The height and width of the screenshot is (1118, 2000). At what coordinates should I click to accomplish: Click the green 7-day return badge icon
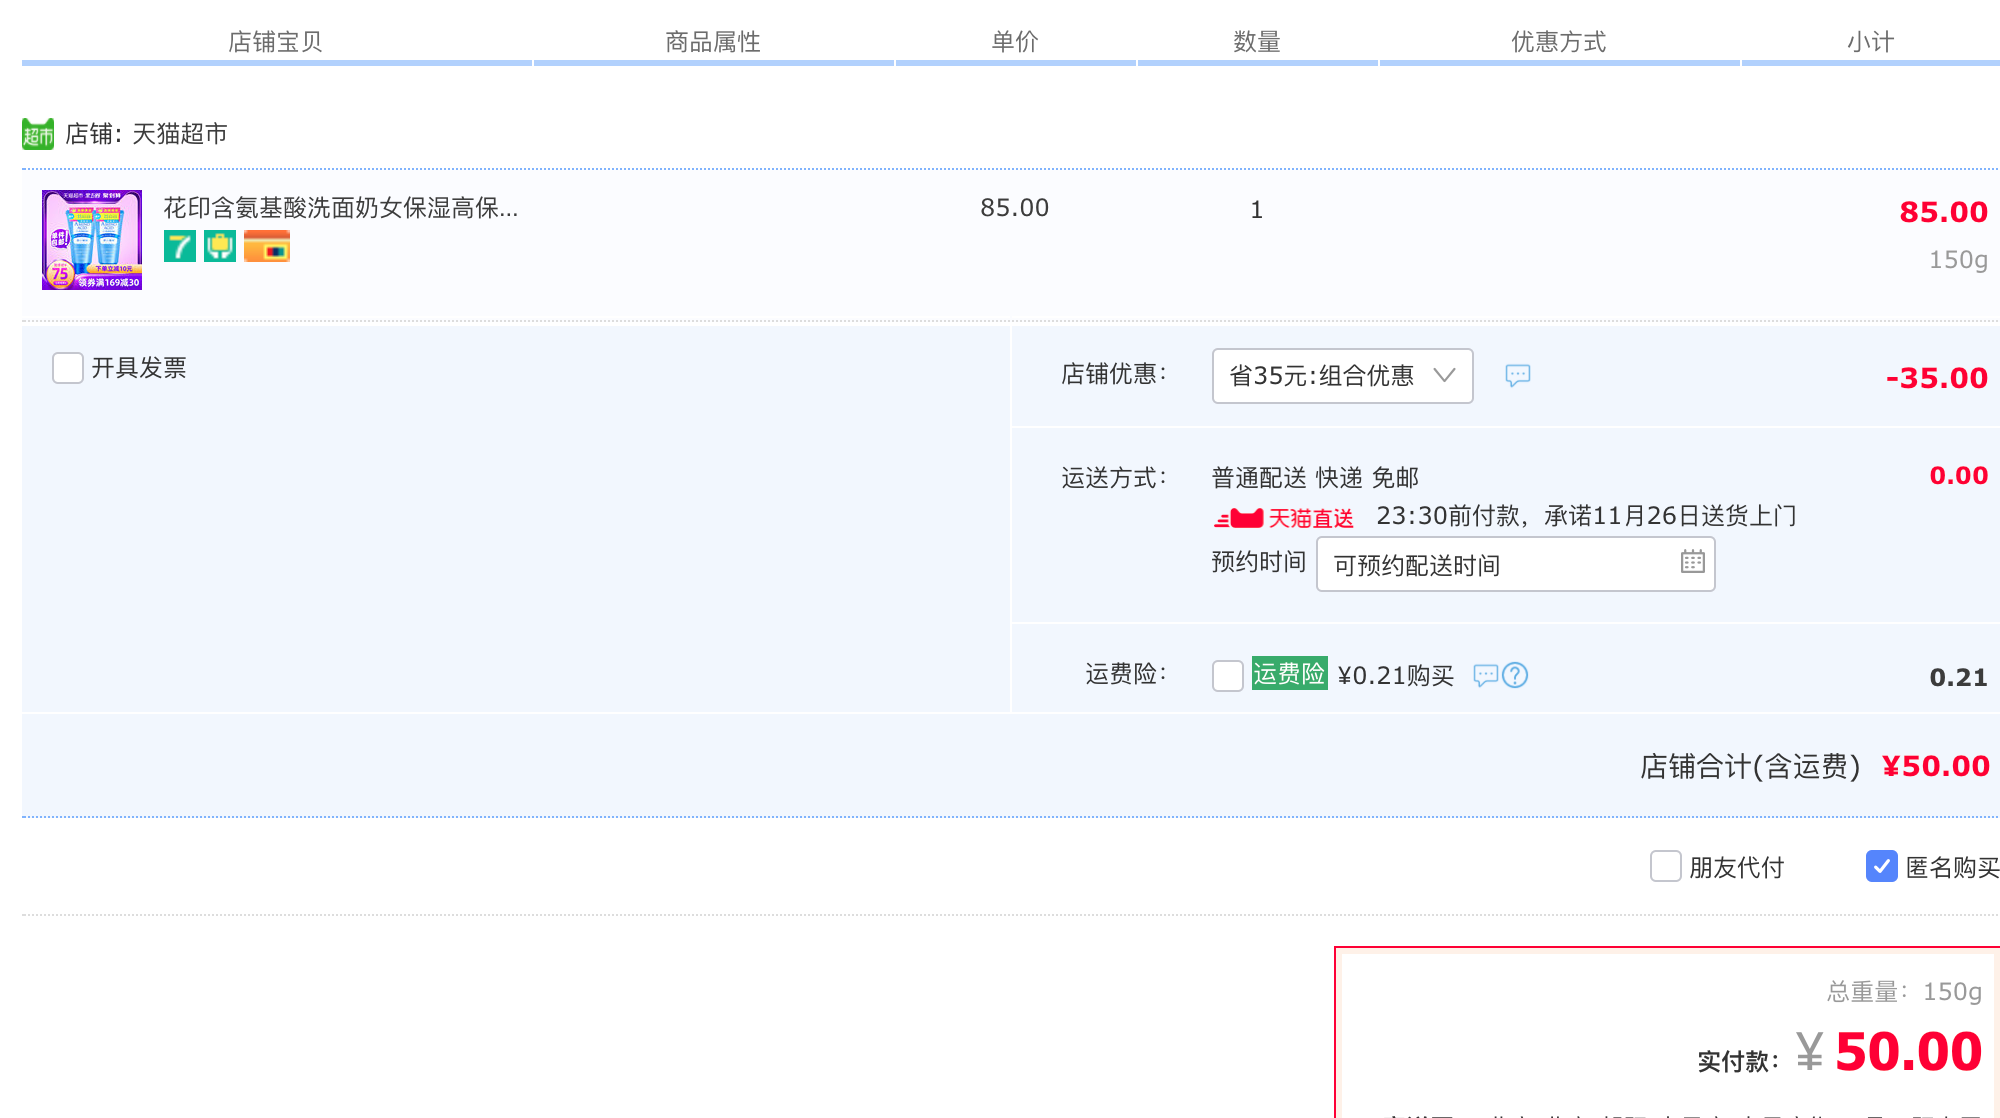click(180, 246)
